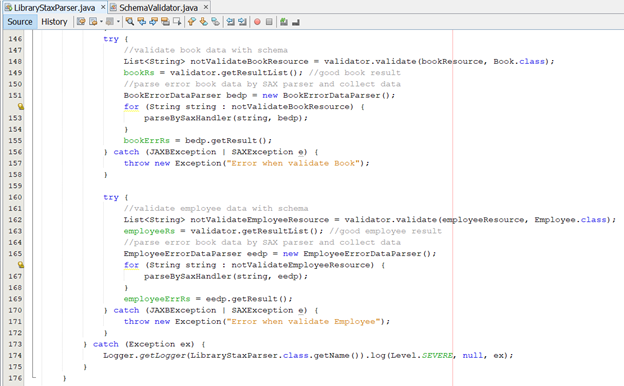Viewport: 624px width, 386px height.
Task: Click "Logger.getLogger" on line 174
Action: pos(144,356)
